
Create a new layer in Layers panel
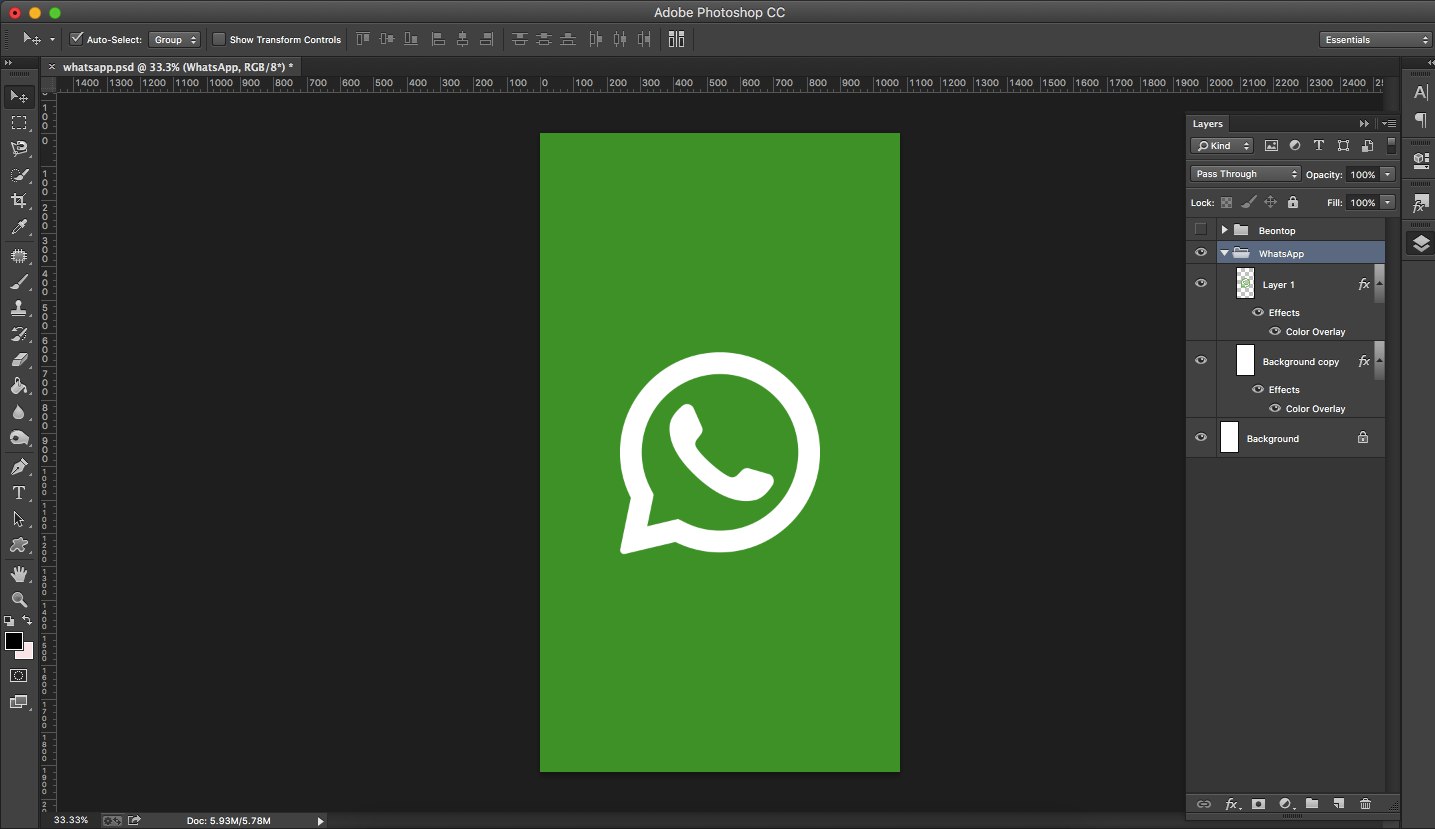1339,803
